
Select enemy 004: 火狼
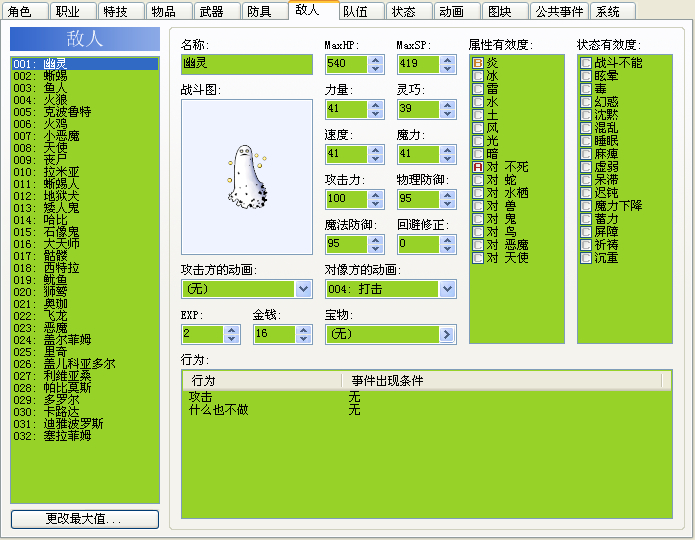tap(84, 100)
